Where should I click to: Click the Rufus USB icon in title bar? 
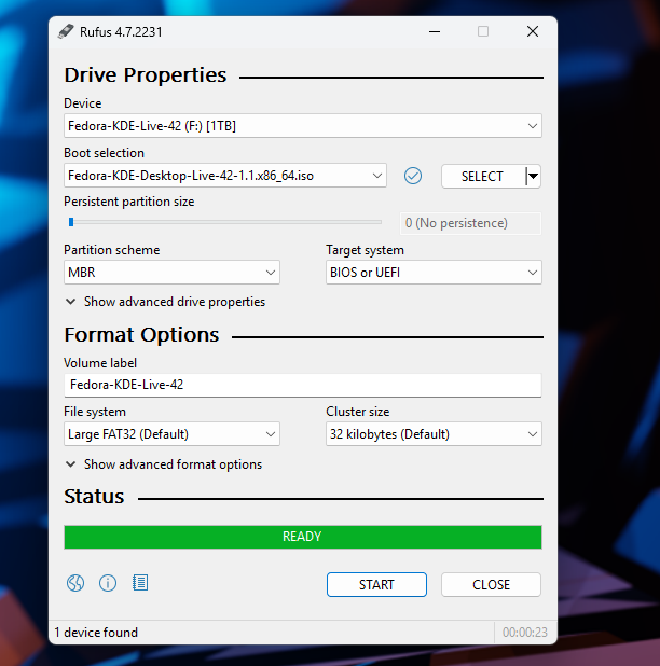pos(65,32)
